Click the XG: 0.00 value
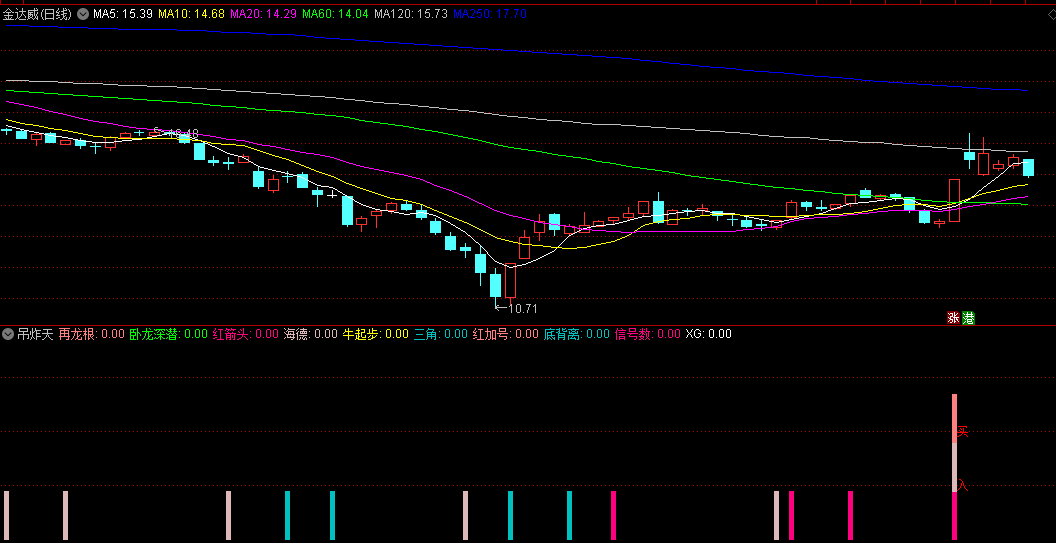 (708, 333)
